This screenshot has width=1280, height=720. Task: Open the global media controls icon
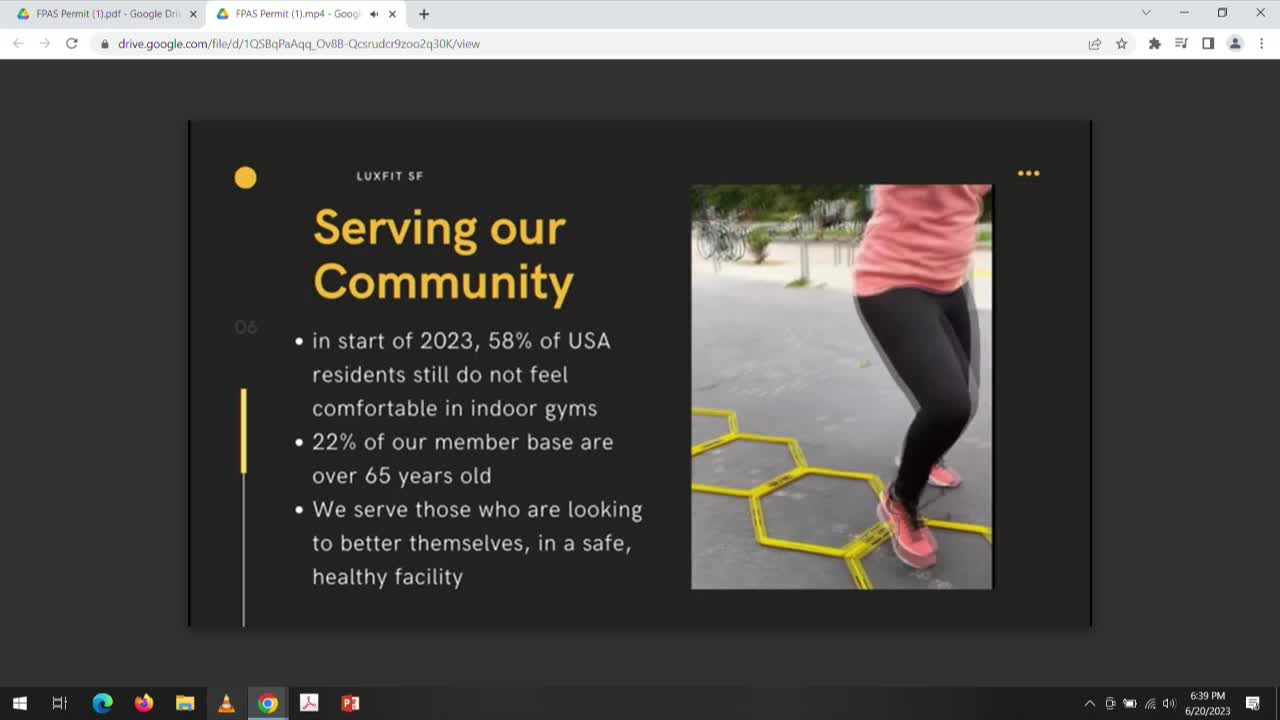(1181, 44)
